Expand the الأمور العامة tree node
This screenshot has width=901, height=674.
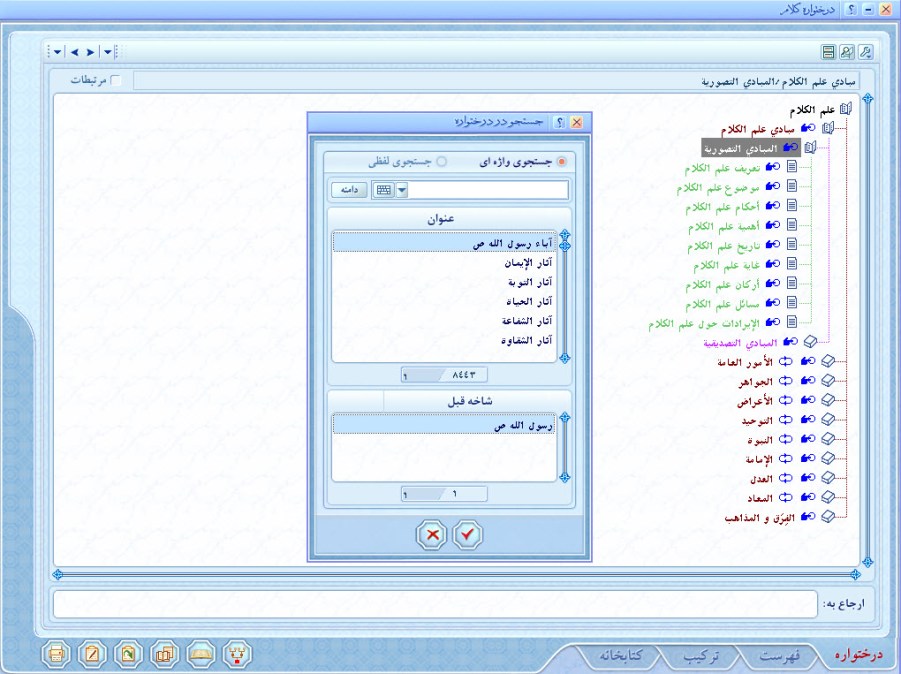tap(828, 362)
